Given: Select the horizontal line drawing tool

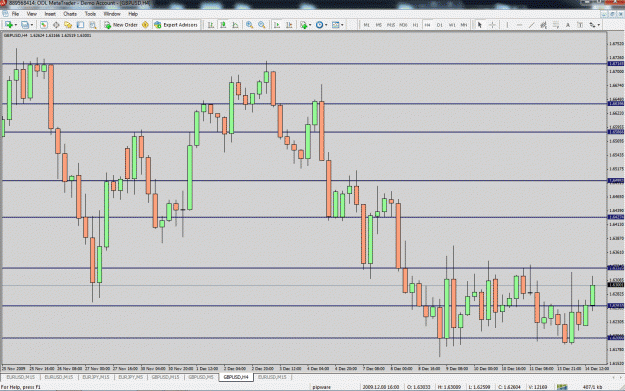Looking at the screenshot, I should pos(519,25).
